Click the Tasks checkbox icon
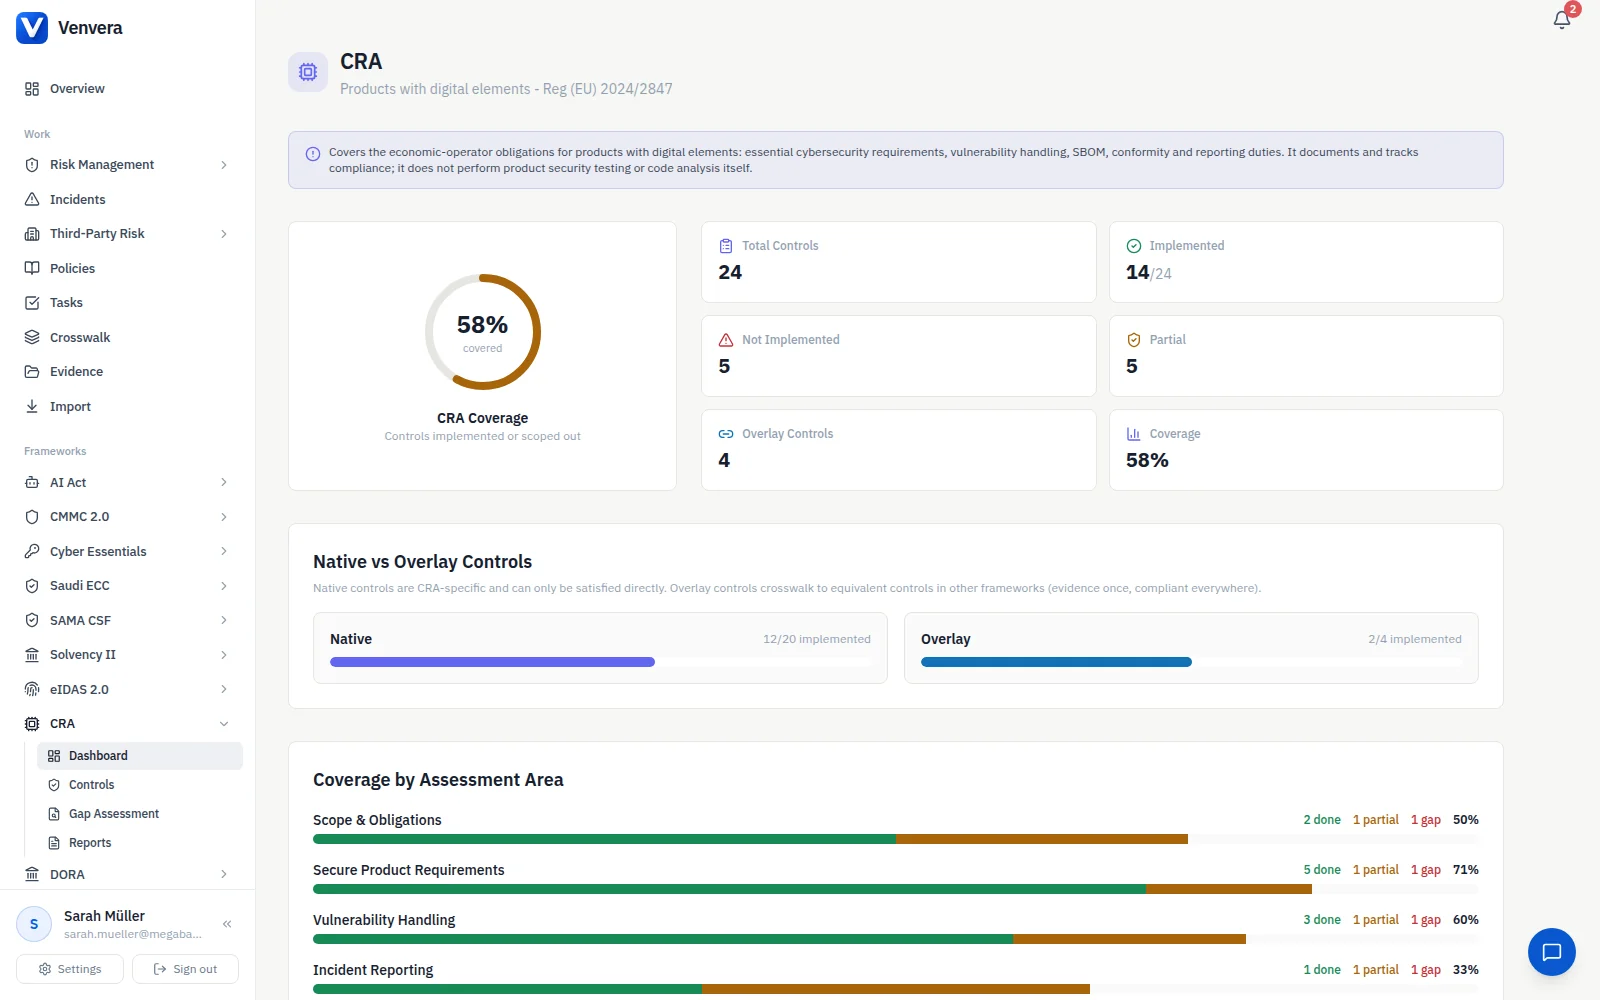 [x=32, y=303]
